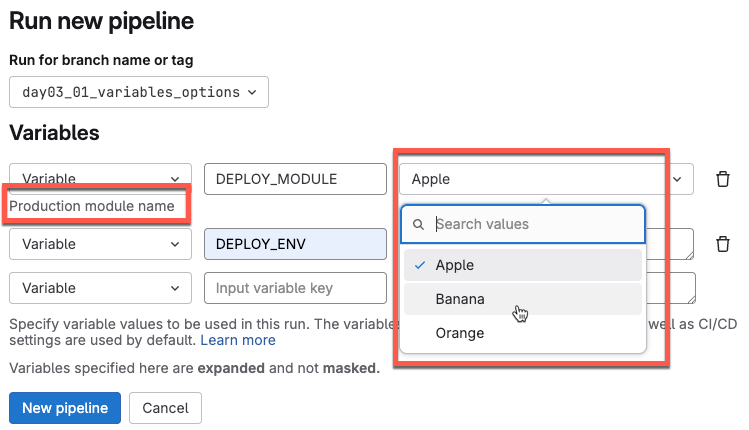Open the Apple value dropdown
This screenshot has width=749, height=430.
530,179
